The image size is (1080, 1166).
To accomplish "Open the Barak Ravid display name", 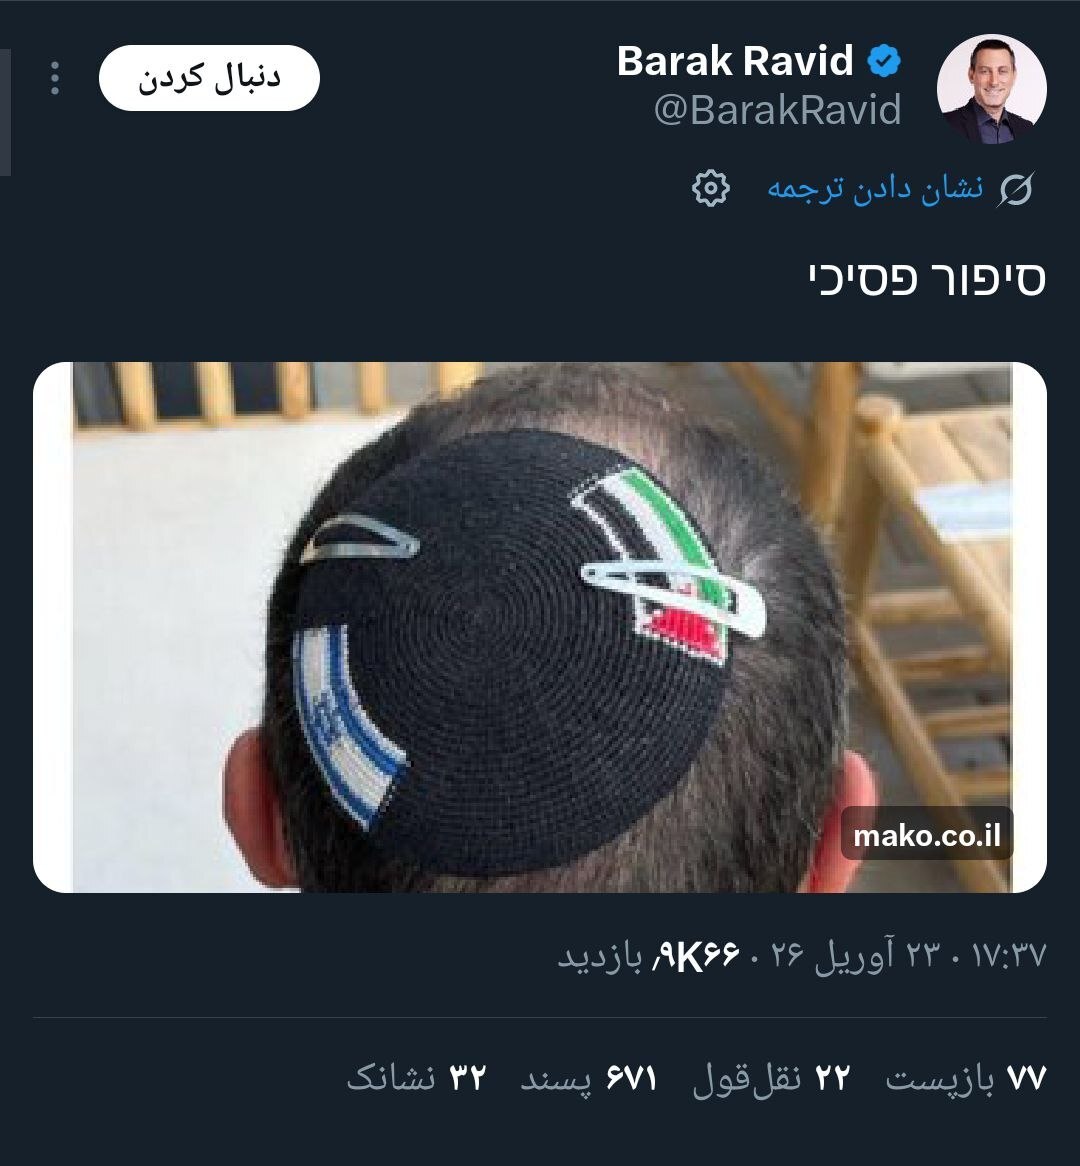I will 735,61.
